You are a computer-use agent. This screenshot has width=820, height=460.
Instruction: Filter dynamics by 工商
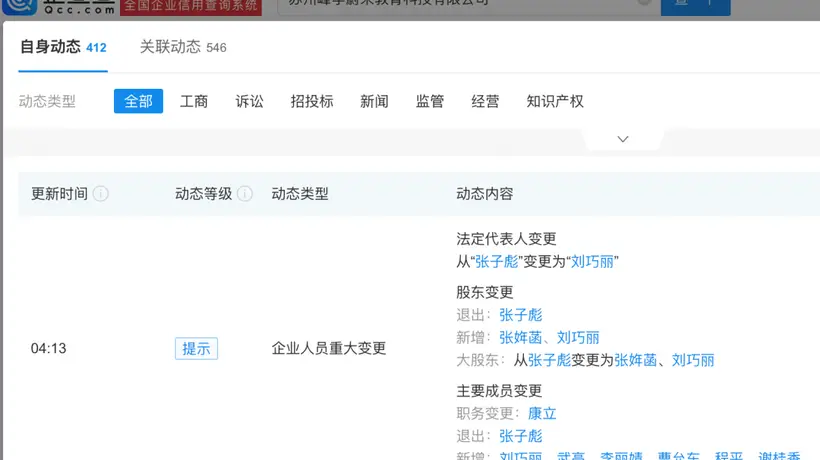pos(193,101)
